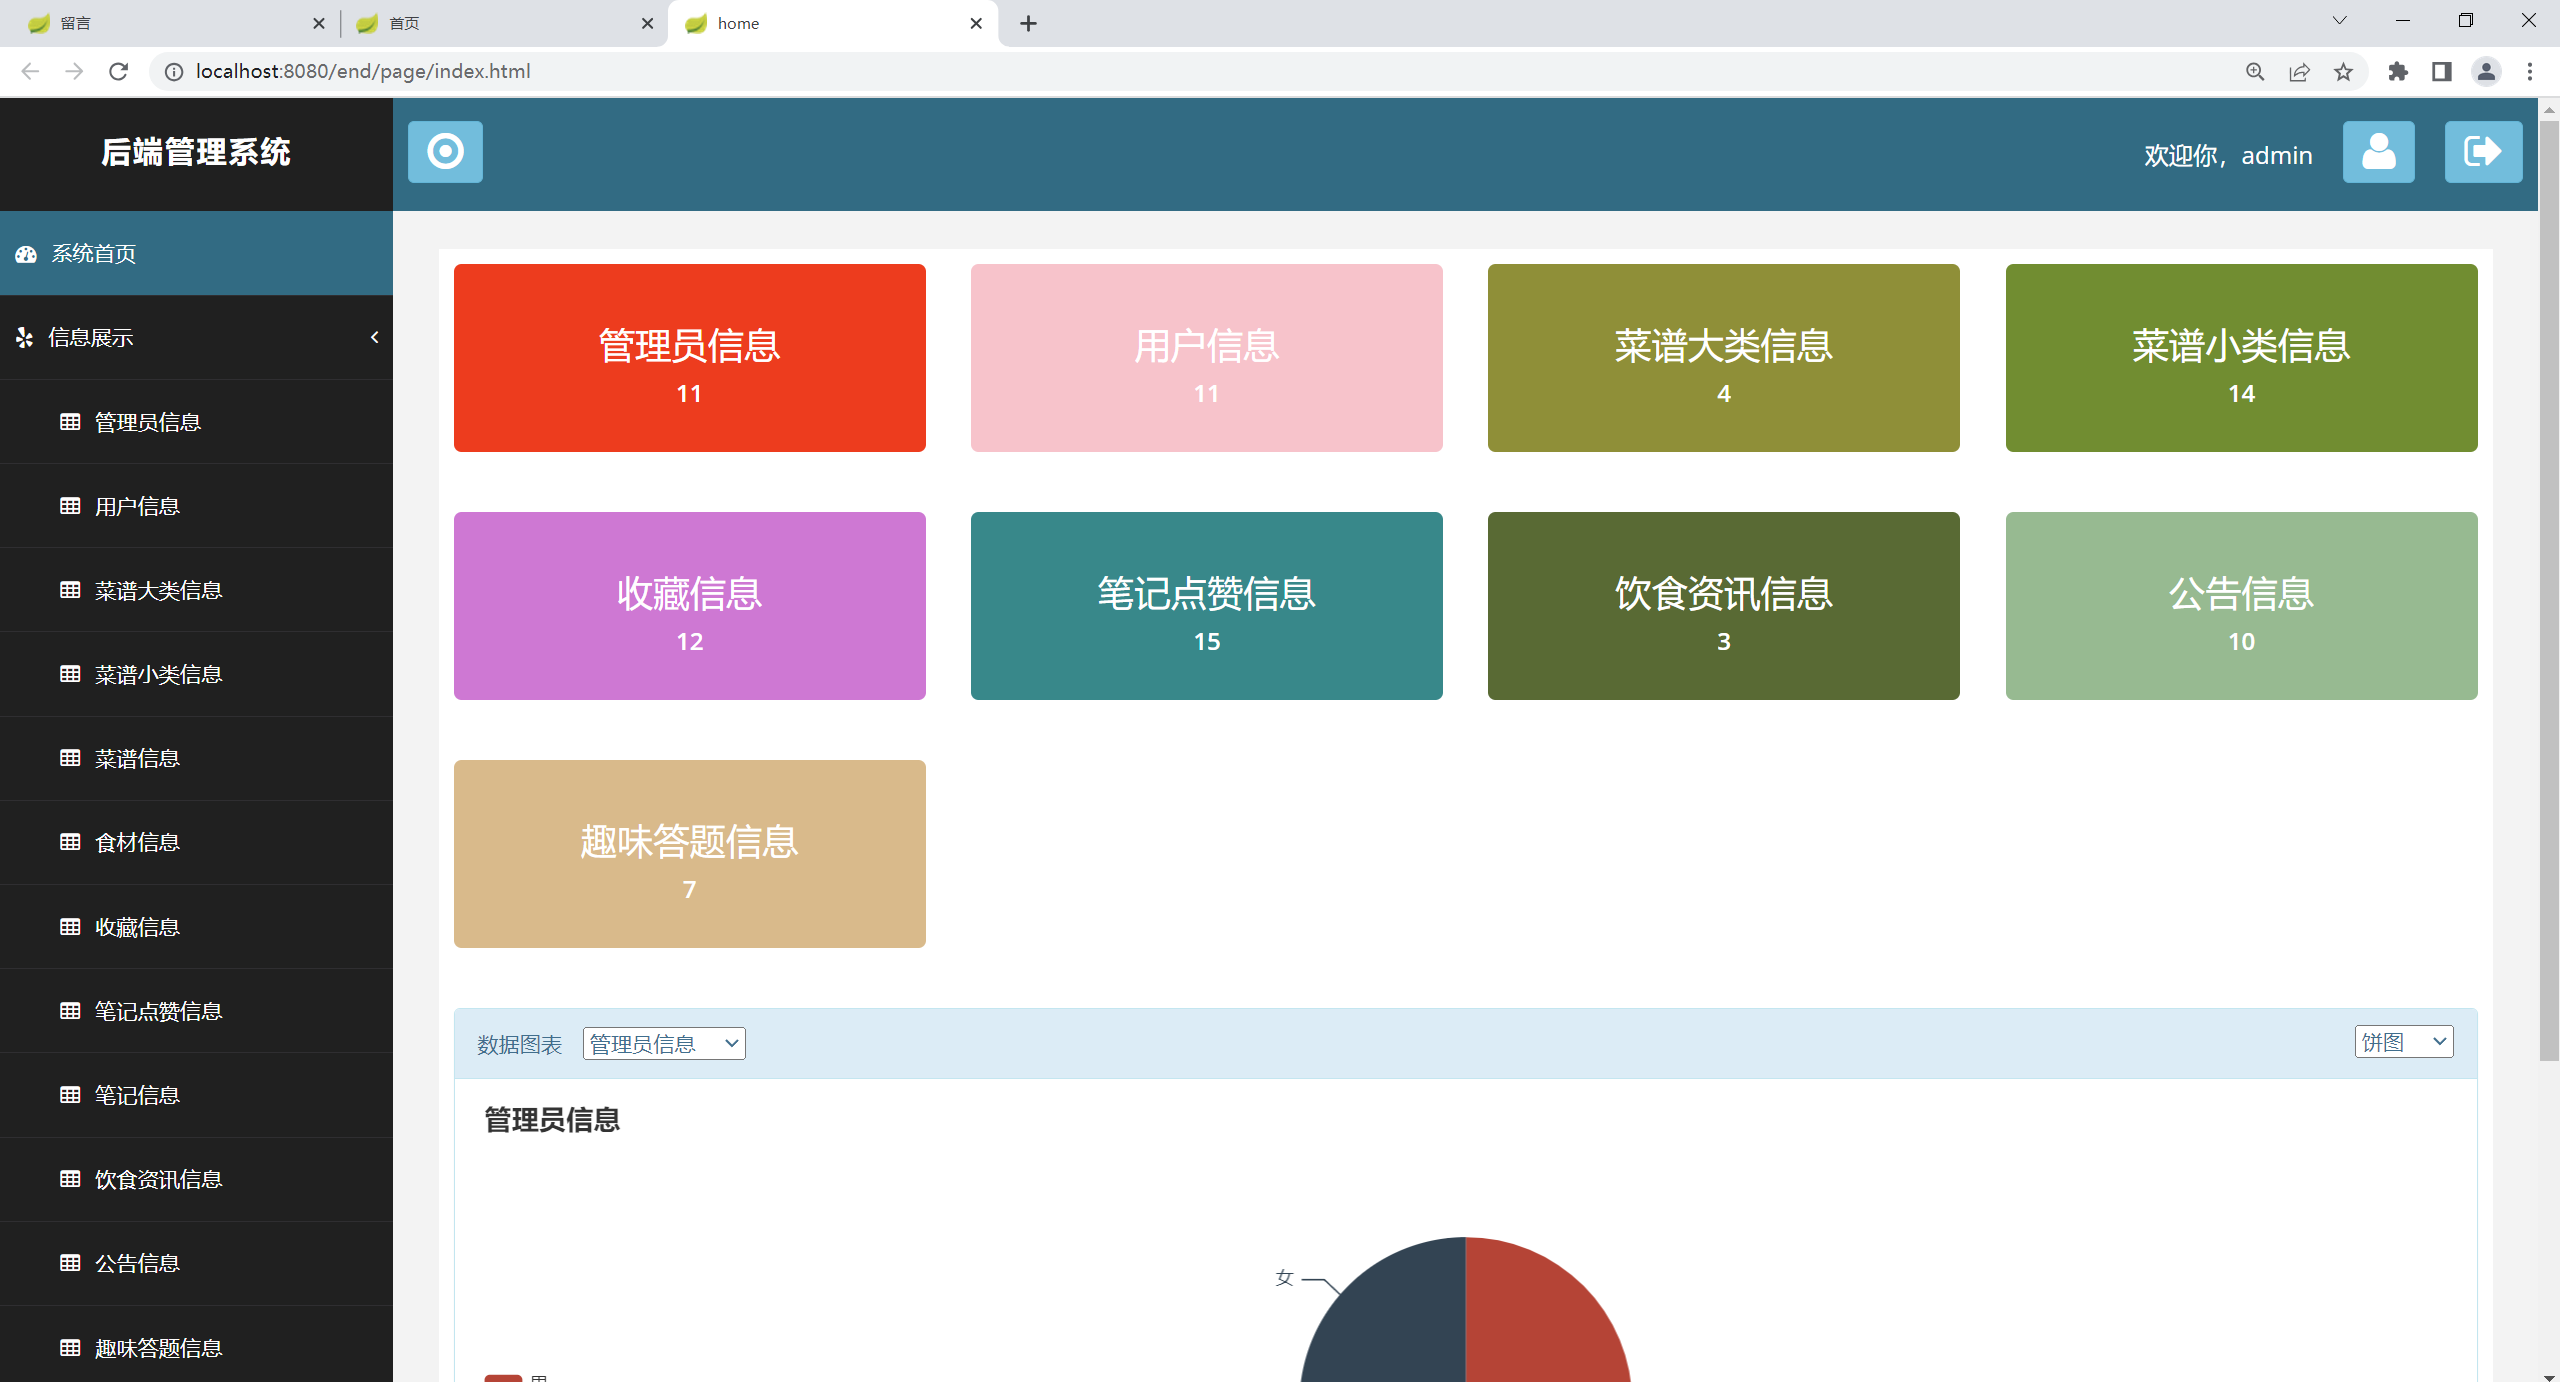
Task: Click table icon next to 菜谱信息 in sidebar
Action: point(70,758)
